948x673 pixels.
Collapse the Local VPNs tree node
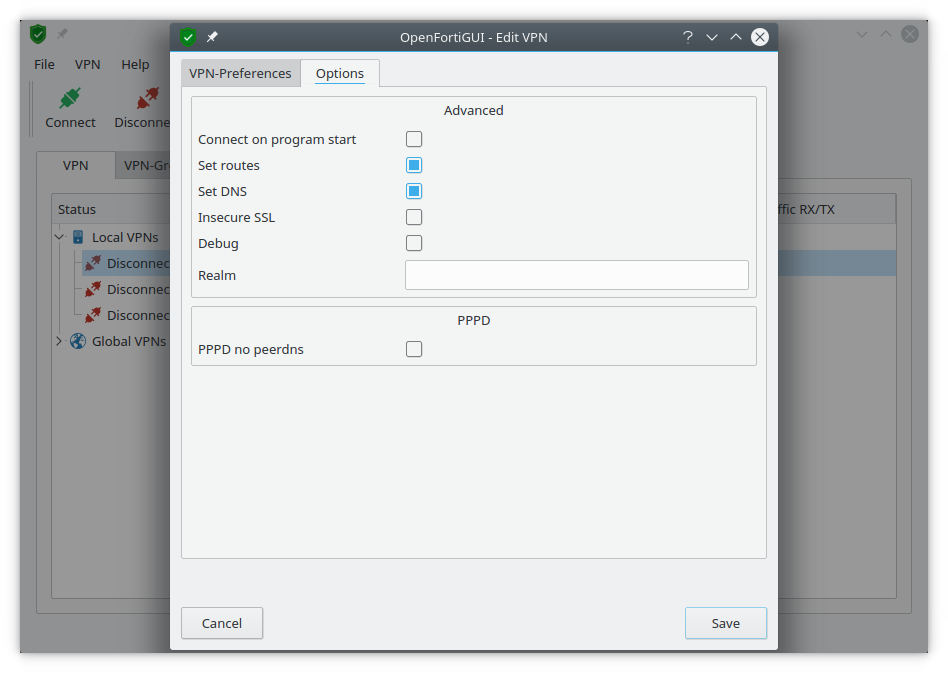point(59,237)
